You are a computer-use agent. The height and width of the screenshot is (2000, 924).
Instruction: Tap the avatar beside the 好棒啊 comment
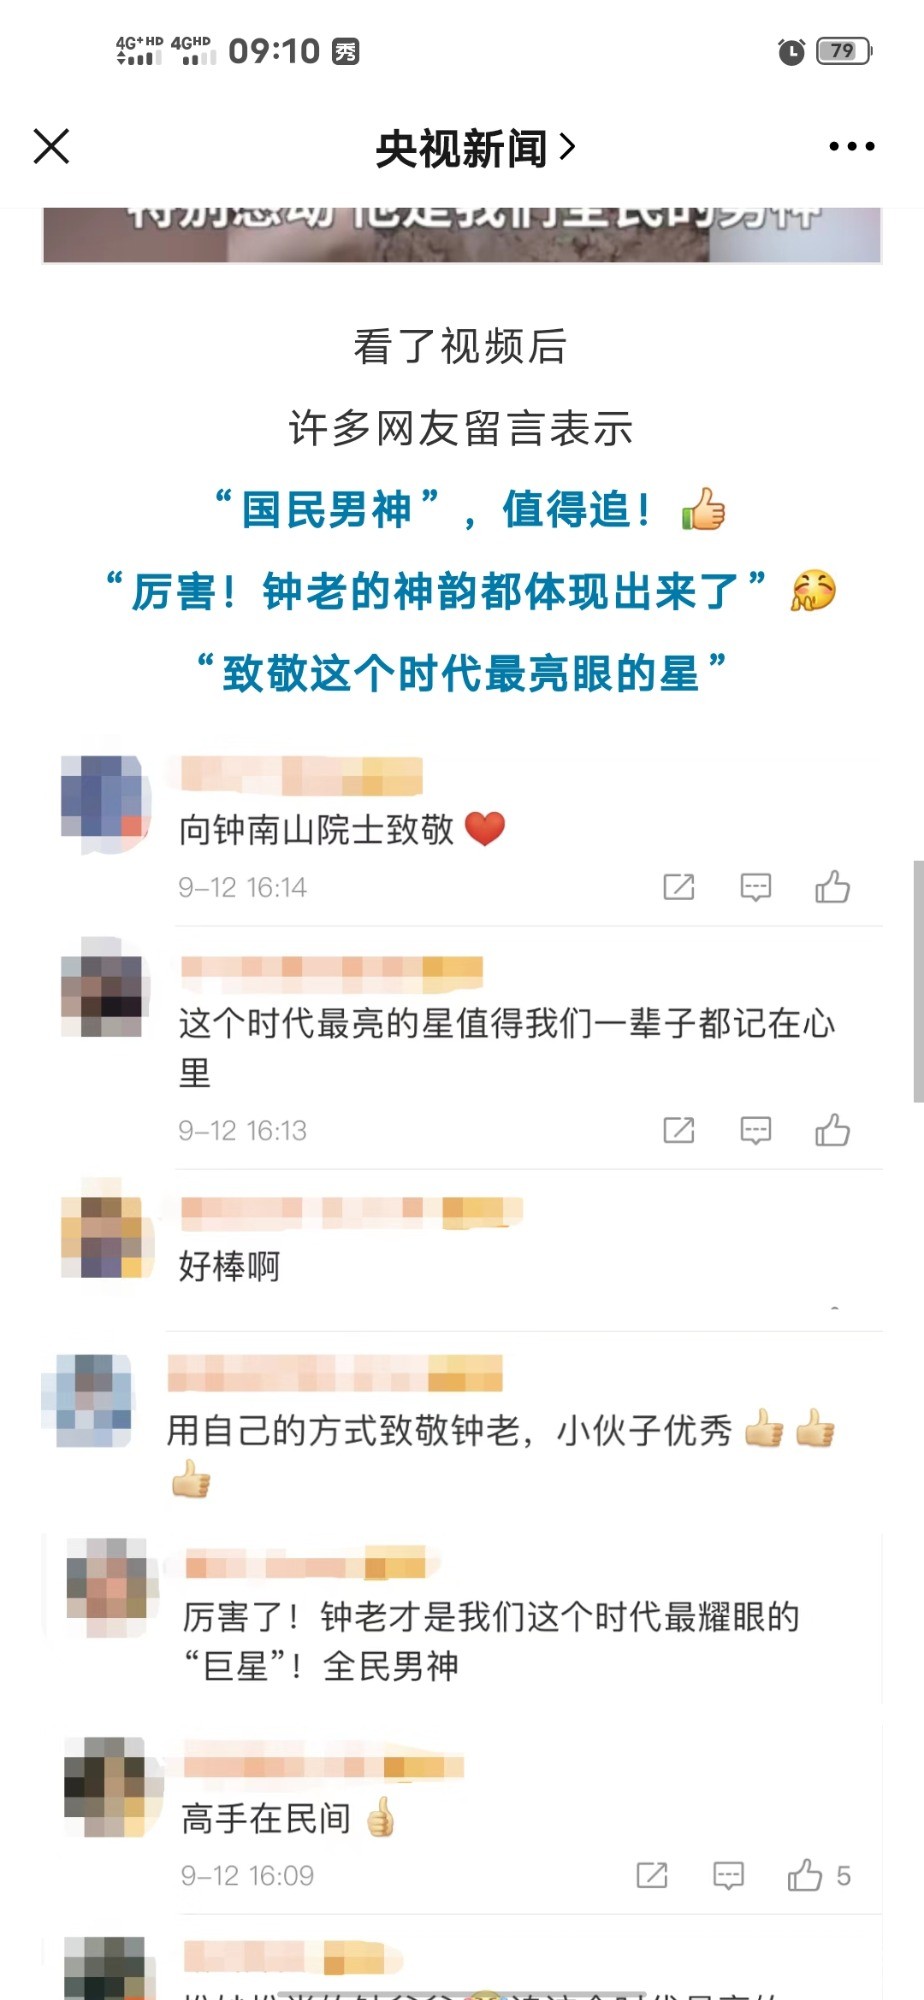(105, 1237)
